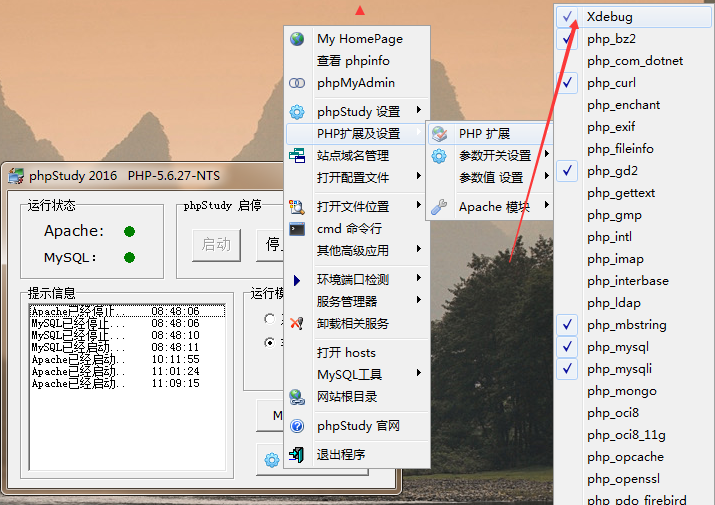
Task: Expand the 服务管理器 submenu
Action: coord(419,300)
